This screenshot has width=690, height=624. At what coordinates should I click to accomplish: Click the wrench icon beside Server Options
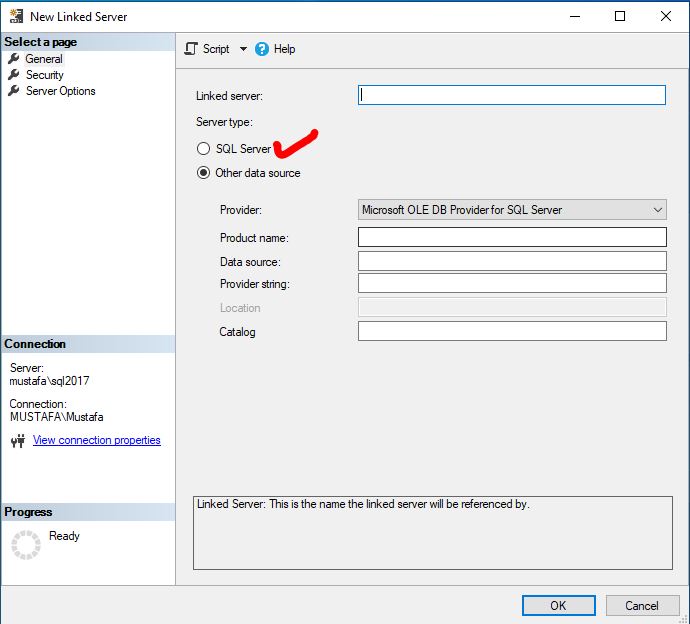click(14, 90)
